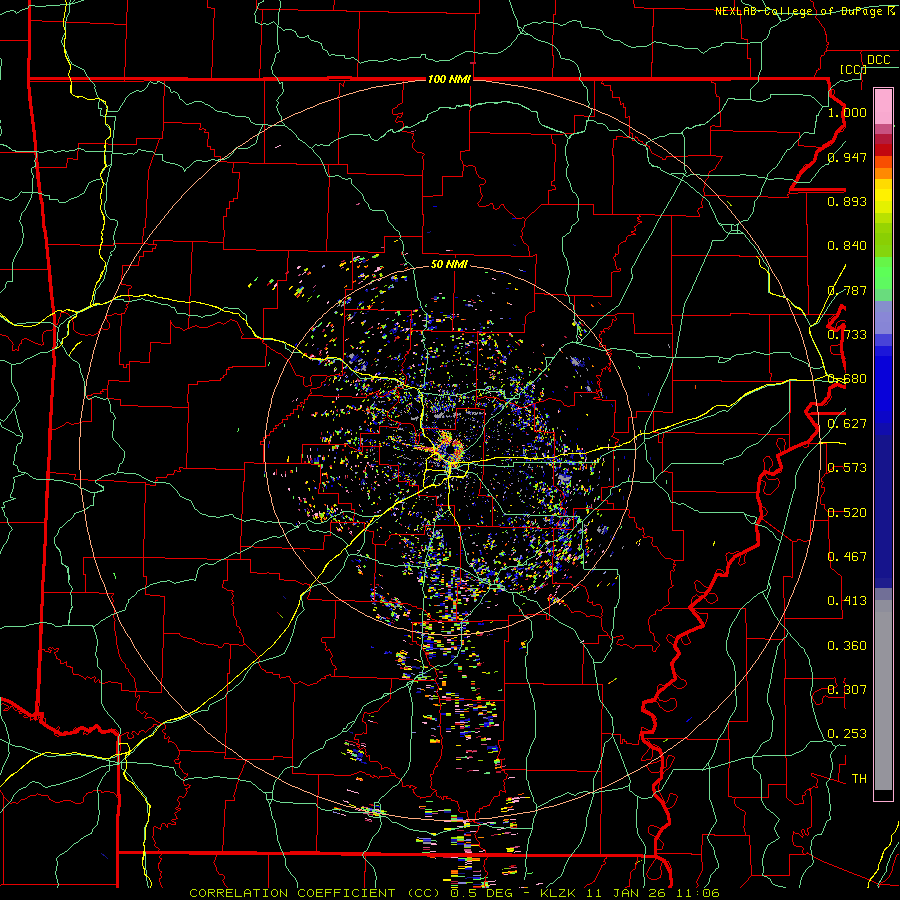This screenshot has width=900, height=900.
Task: Click the gray segment of the color bar
Action: click(883, 695)
